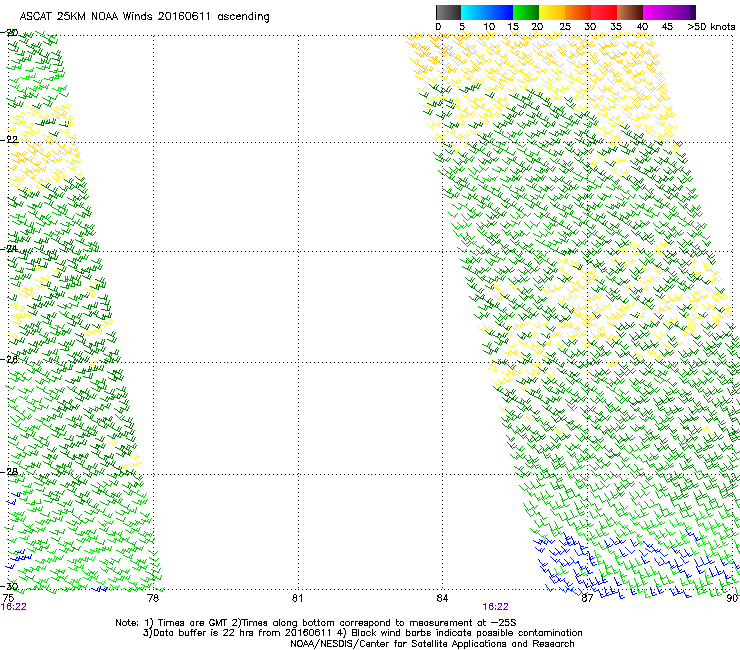Click the -28 latitude axis label
This screenshot has width=740, height=650.
(x=9, y=472)
